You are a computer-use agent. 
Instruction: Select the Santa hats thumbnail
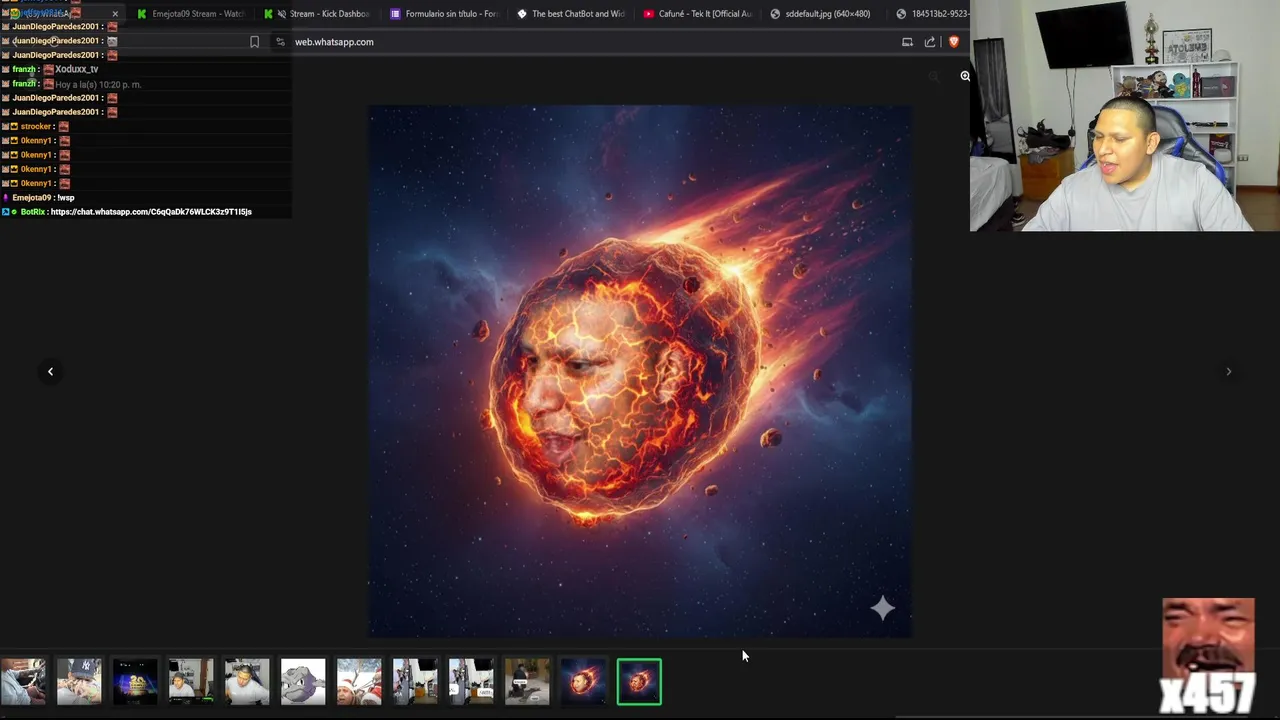pos(359,681)
